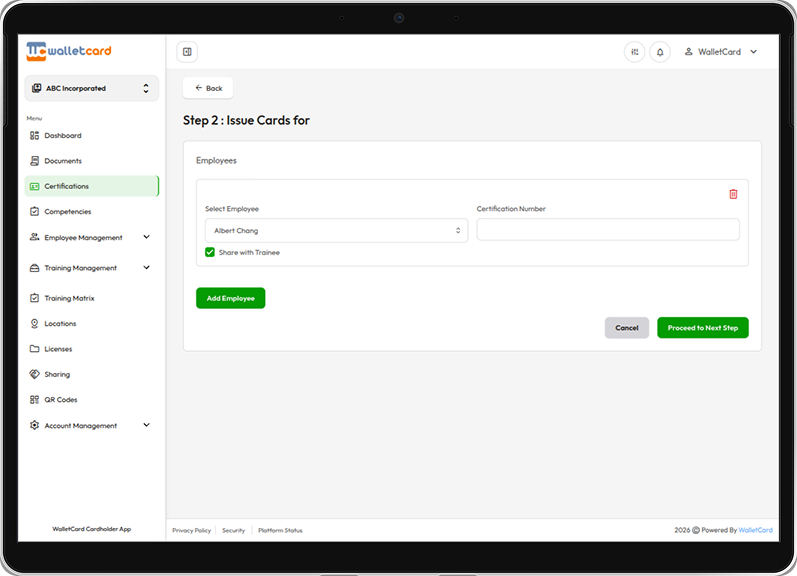Click the Certifications card icon
797x576 pixels.
point(34,186)
